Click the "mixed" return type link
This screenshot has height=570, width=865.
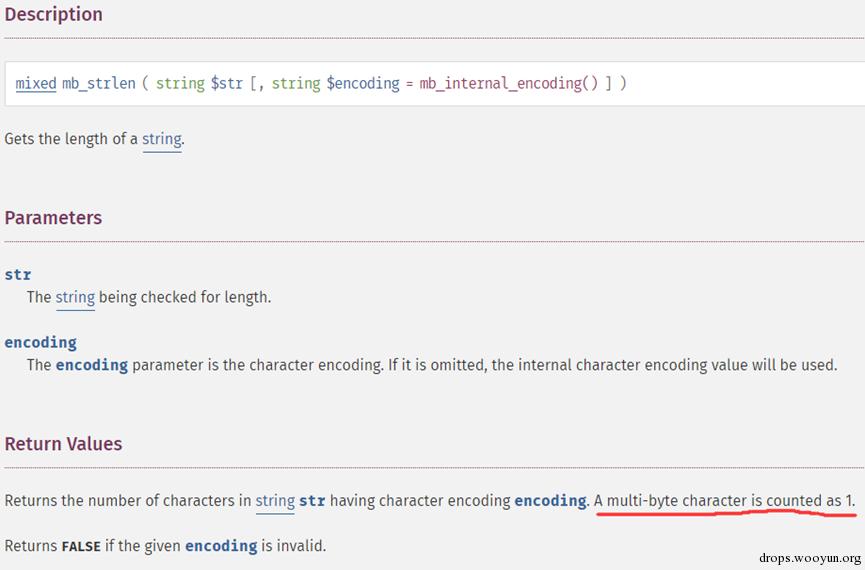(x=36, y=83)
